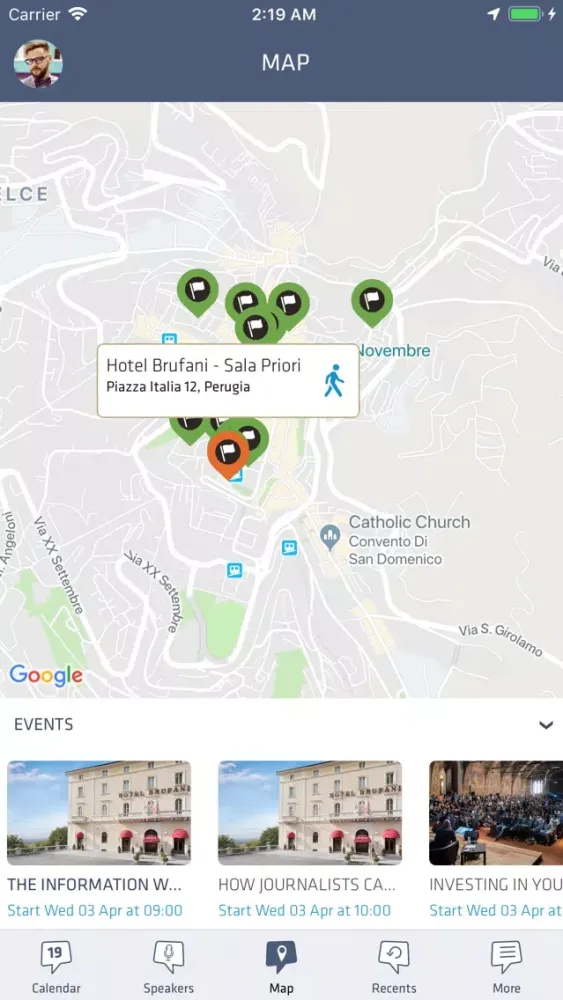Tap the Catholic Church map marker icon
This screenshot has height=1000, width=563.
pos(330,538)
